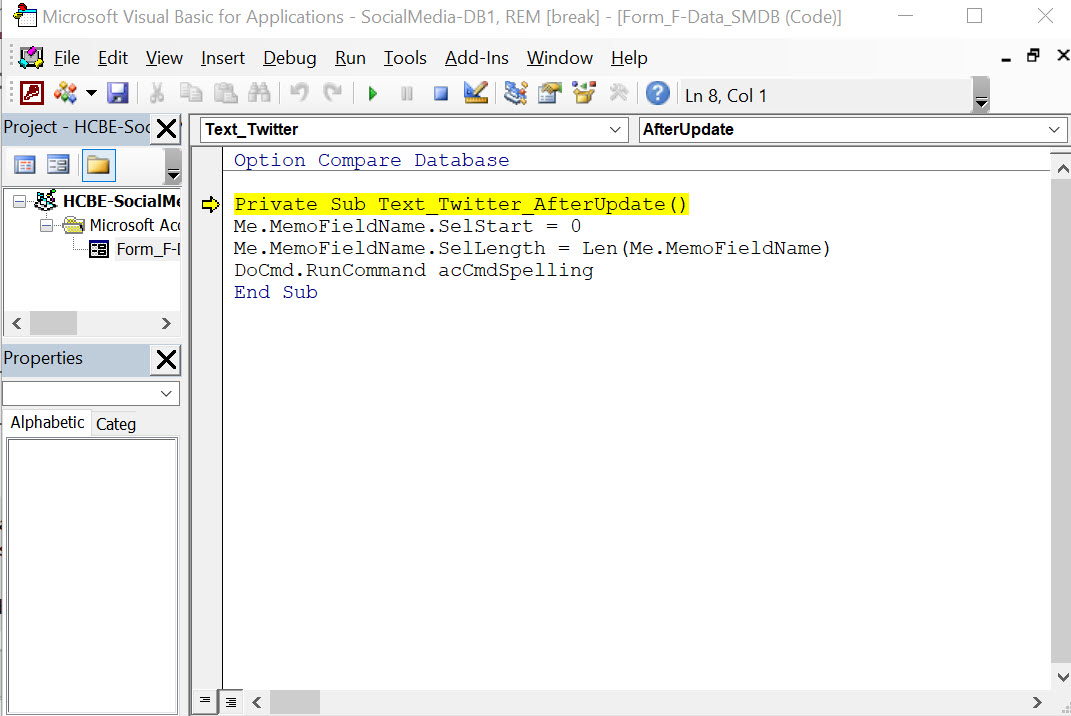Open the Add-Ins menu
Screen dimensions: 1071x716
click(x=477, y=58)
